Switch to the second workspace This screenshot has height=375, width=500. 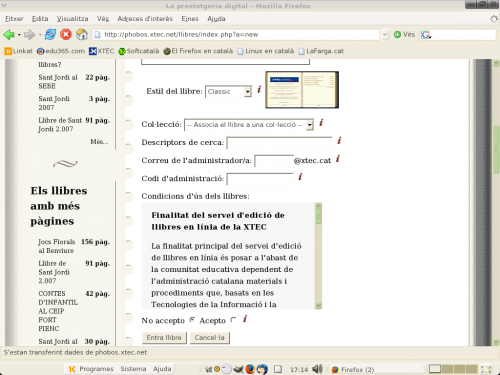(x=447, y=369)
